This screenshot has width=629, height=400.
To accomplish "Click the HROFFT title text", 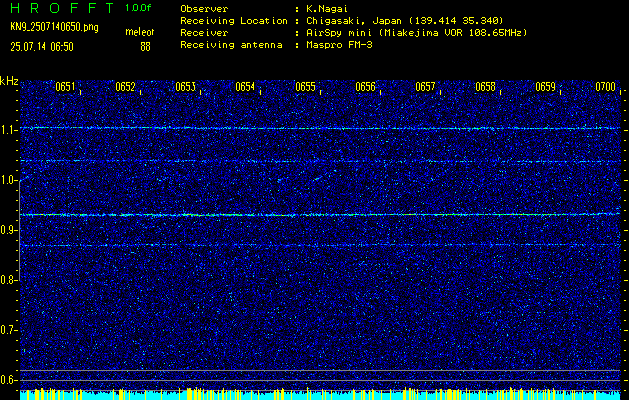I will click(62, 8).
